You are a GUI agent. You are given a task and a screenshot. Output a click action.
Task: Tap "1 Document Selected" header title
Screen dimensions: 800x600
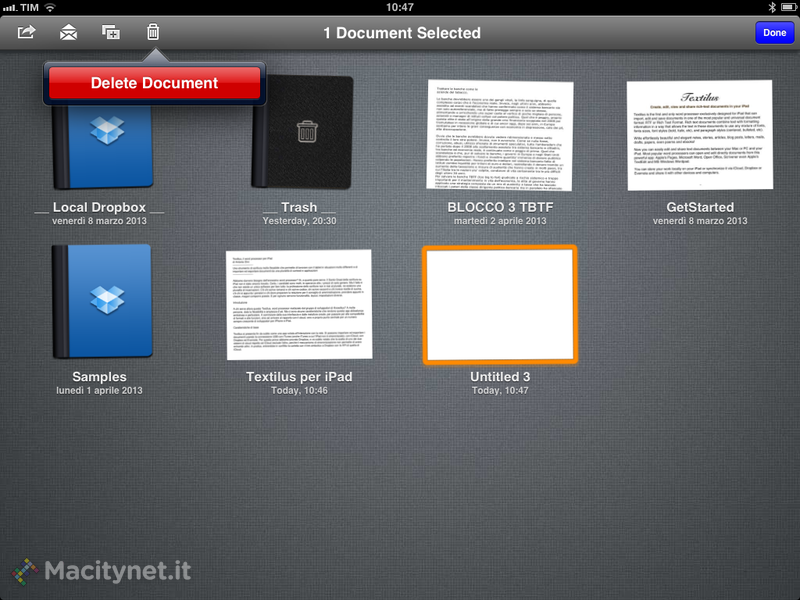point(402,33)
